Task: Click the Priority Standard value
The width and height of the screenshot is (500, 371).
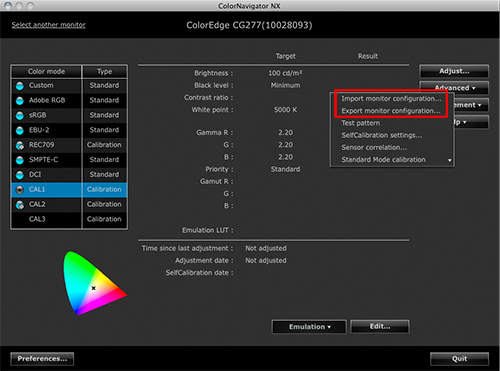Action: tap(285, 169)
